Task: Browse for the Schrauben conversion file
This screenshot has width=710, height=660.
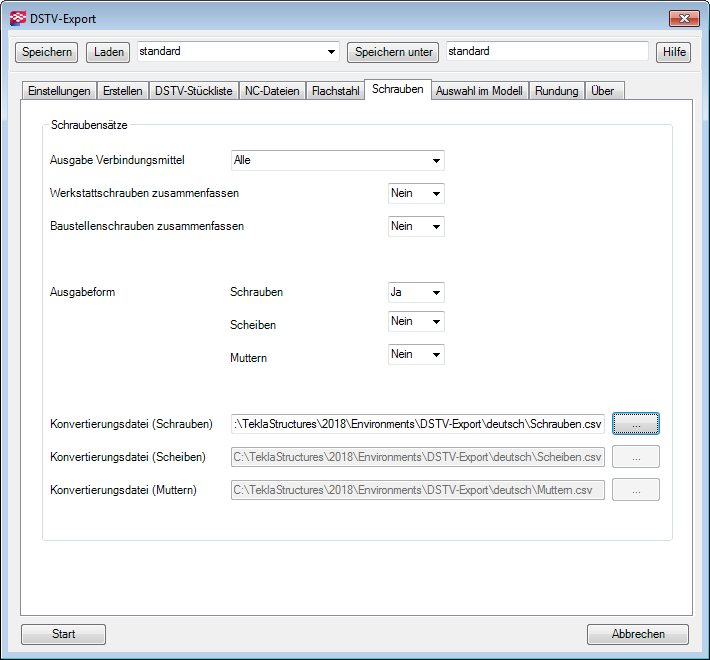Action: (636, 424)
